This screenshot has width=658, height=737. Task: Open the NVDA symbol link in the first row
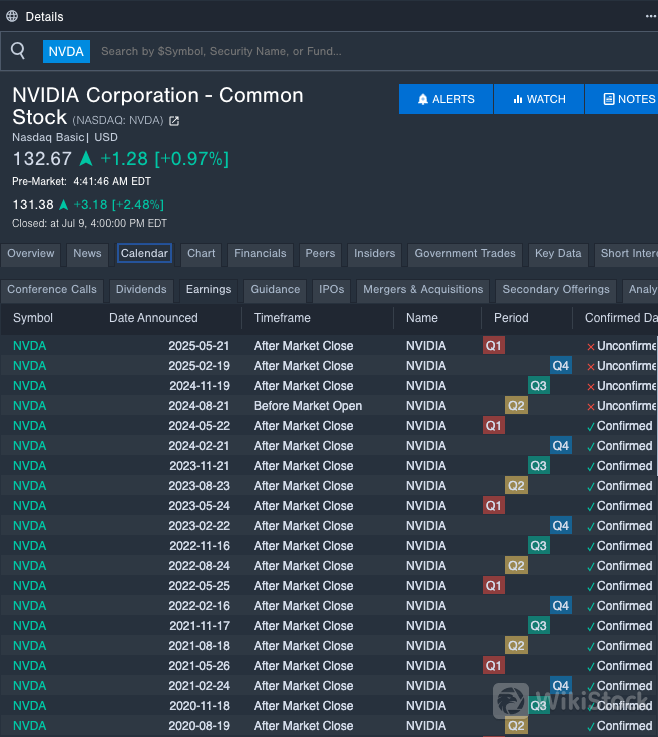point(29,346)
